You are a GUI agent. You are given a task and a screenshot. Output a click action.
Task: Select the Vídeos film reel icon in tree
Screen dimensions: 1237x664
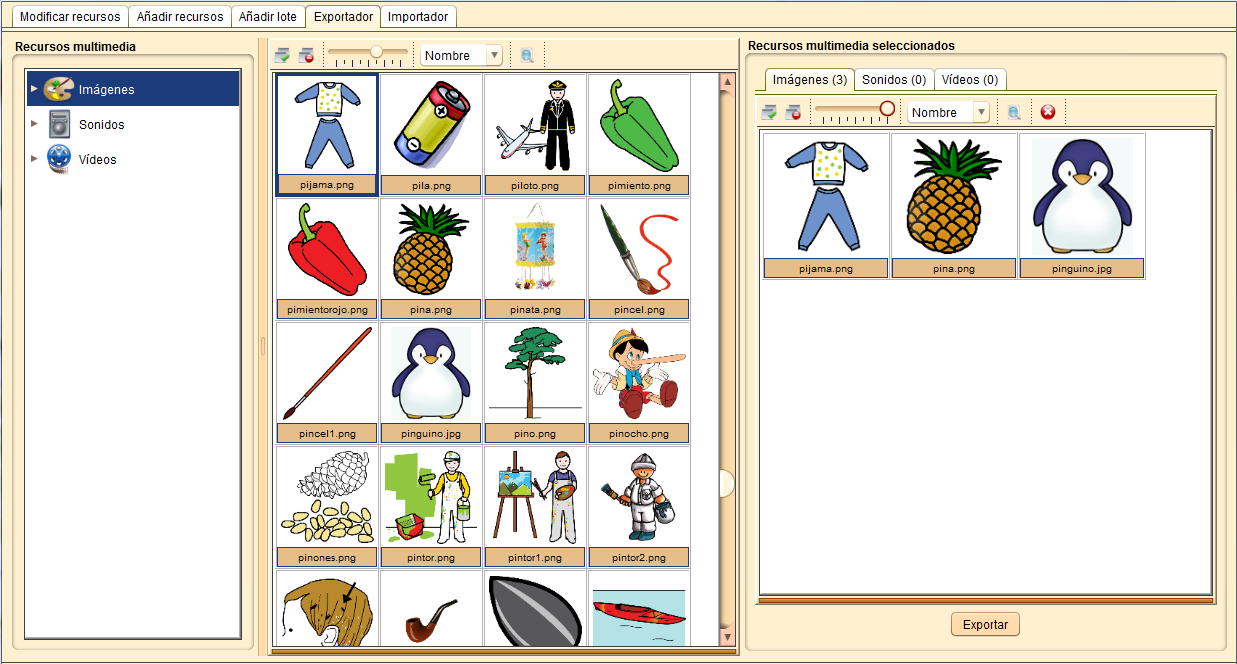pyautogui.click(x=59, y=159)
